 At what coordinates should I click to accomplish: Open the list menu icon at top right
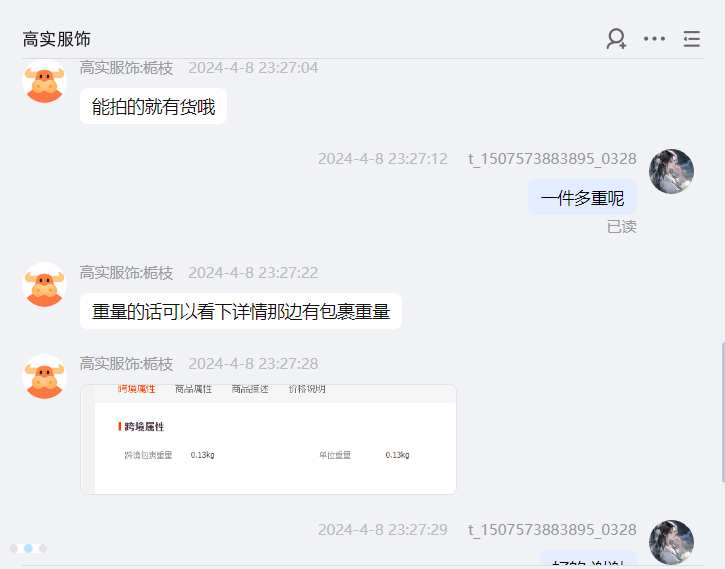click(692, 39)
